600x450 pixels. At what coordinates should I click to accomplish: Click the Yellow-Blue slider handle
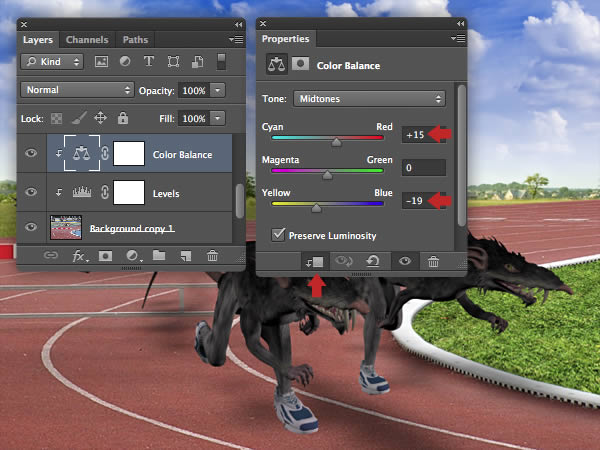point(316,208)
